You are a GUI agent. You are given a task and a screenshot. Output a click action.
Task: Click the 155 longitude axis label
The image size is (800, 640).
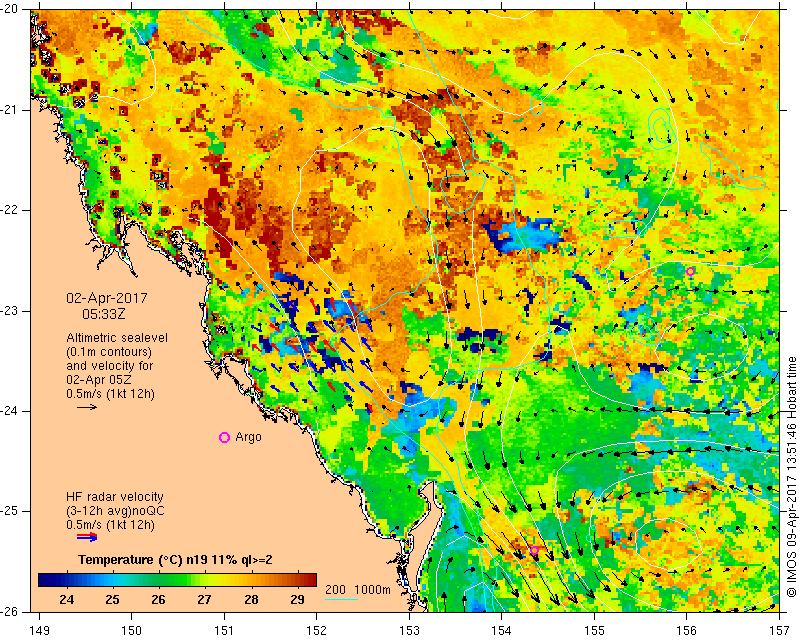(x=594, y=630)
